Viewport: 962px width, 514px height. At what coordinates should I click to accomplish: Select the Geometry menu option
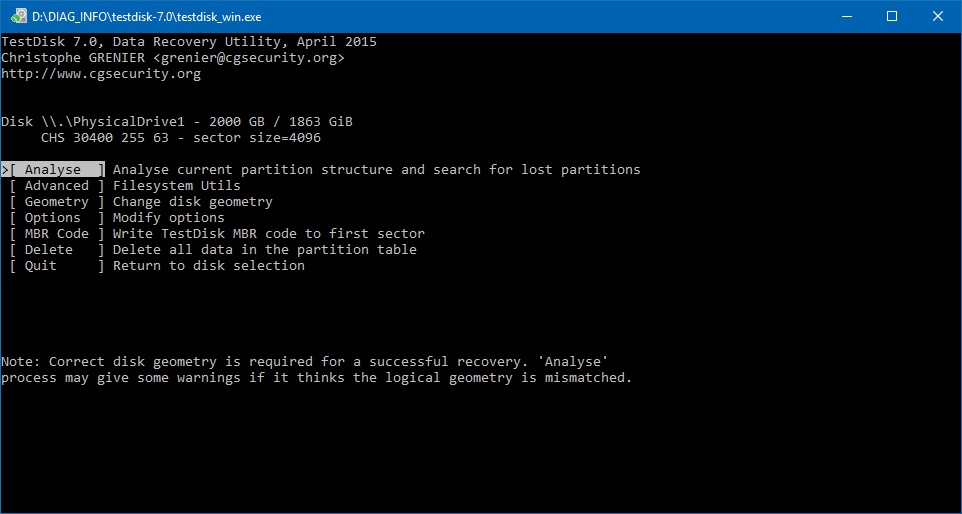click(x=56, y=202)
